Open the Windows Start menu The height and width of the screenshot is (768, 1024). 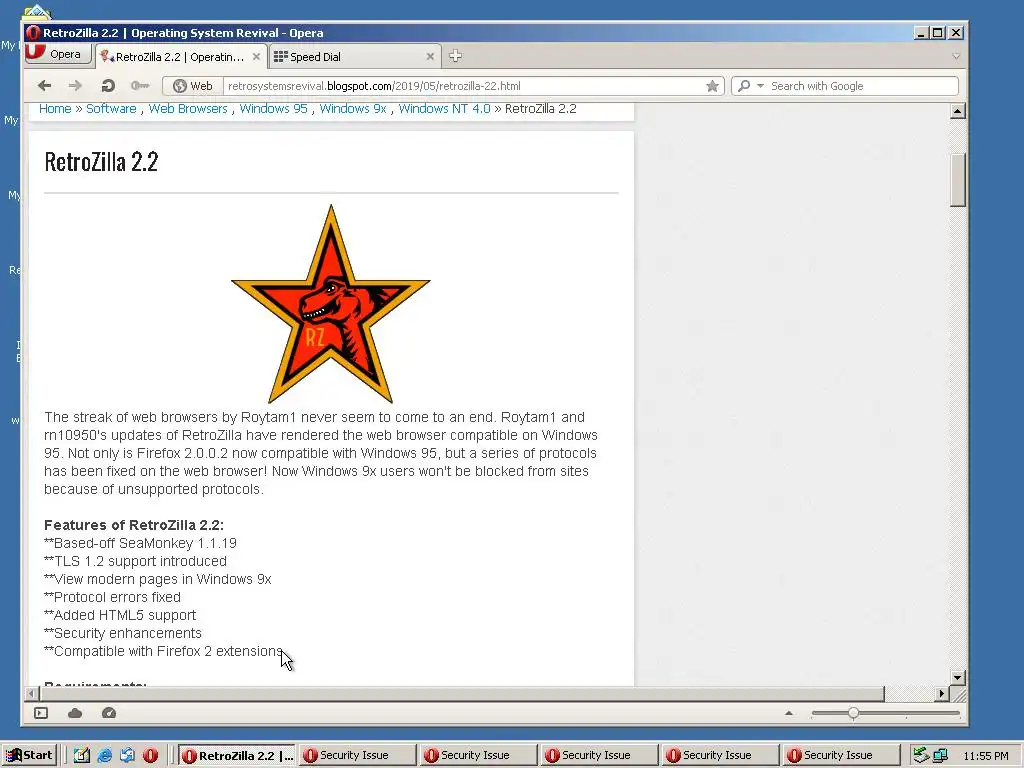tap(29, 755)
